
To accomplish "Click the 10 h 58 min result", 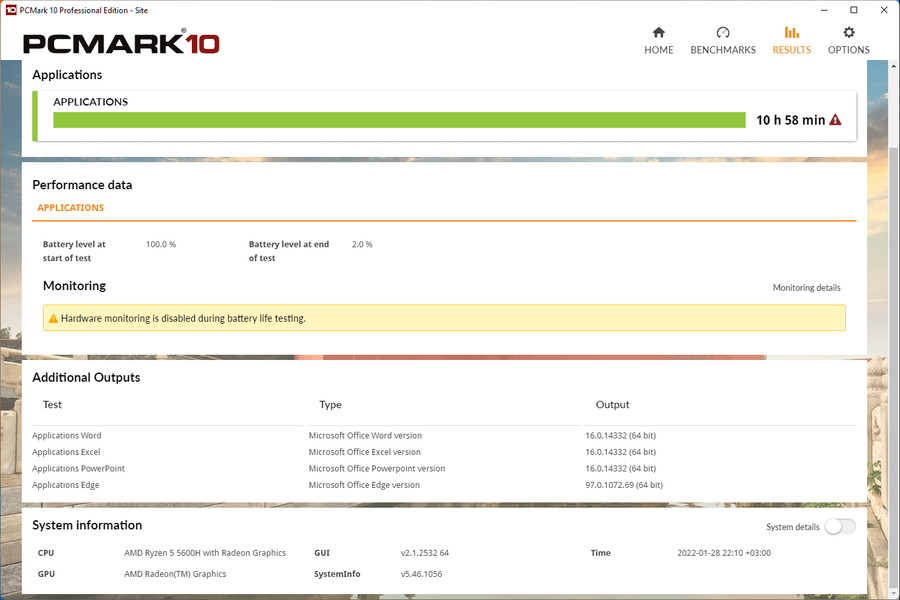I will click(x=790, y=120).
